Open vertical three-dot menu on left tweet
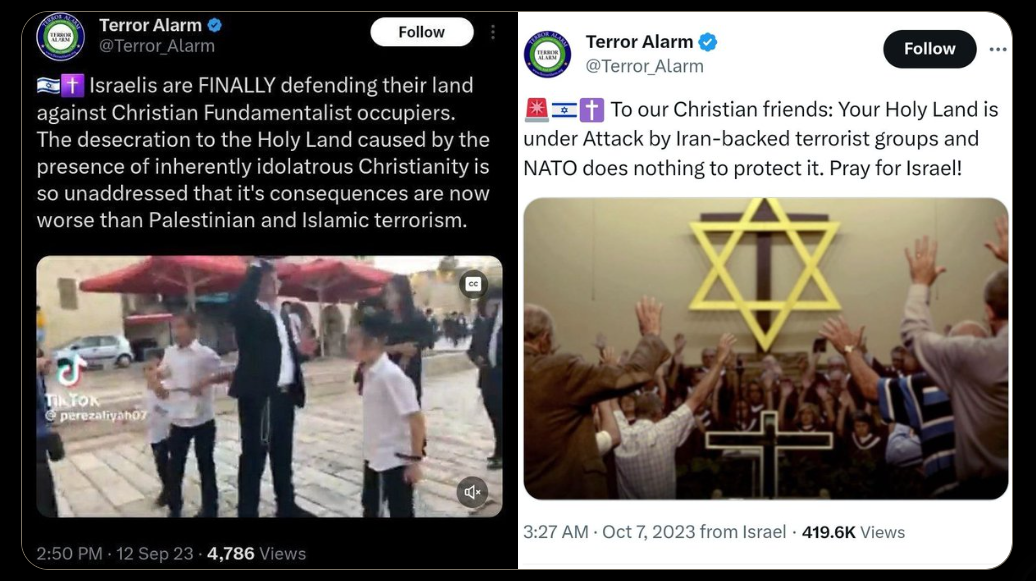The height and width of the screenshot is (581, 1036). tap(493, 32)
